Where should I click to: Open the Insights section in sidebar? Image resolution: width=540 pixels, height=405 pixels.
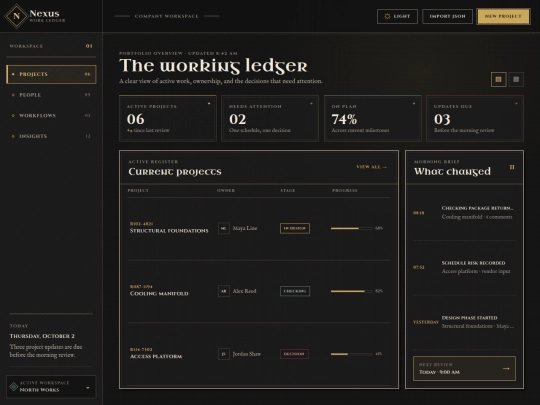click(x=51, y=136)
